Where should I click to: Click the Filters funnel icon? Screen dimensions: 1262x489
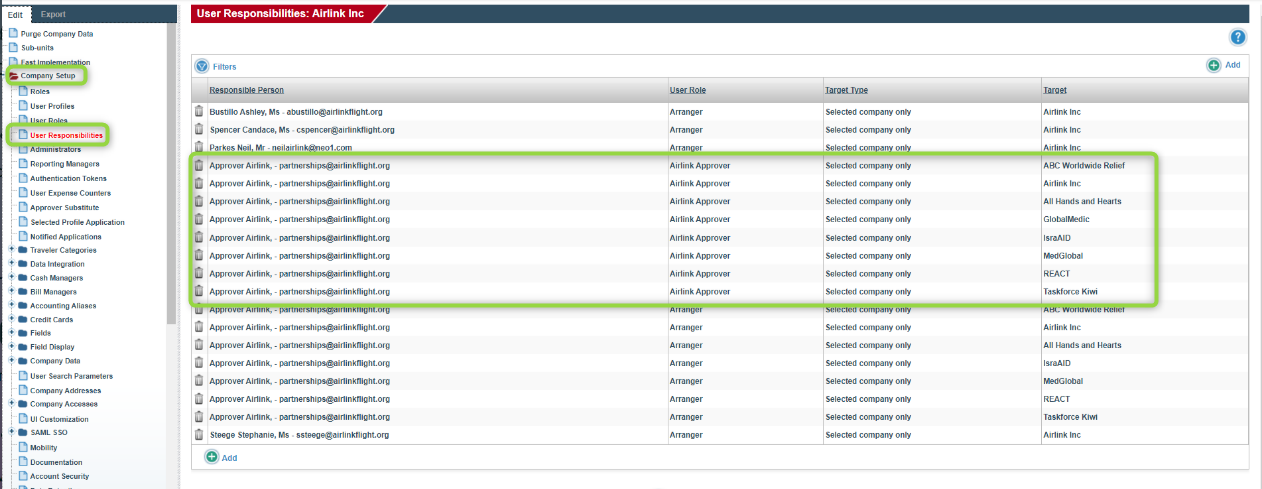coord(202,66)
